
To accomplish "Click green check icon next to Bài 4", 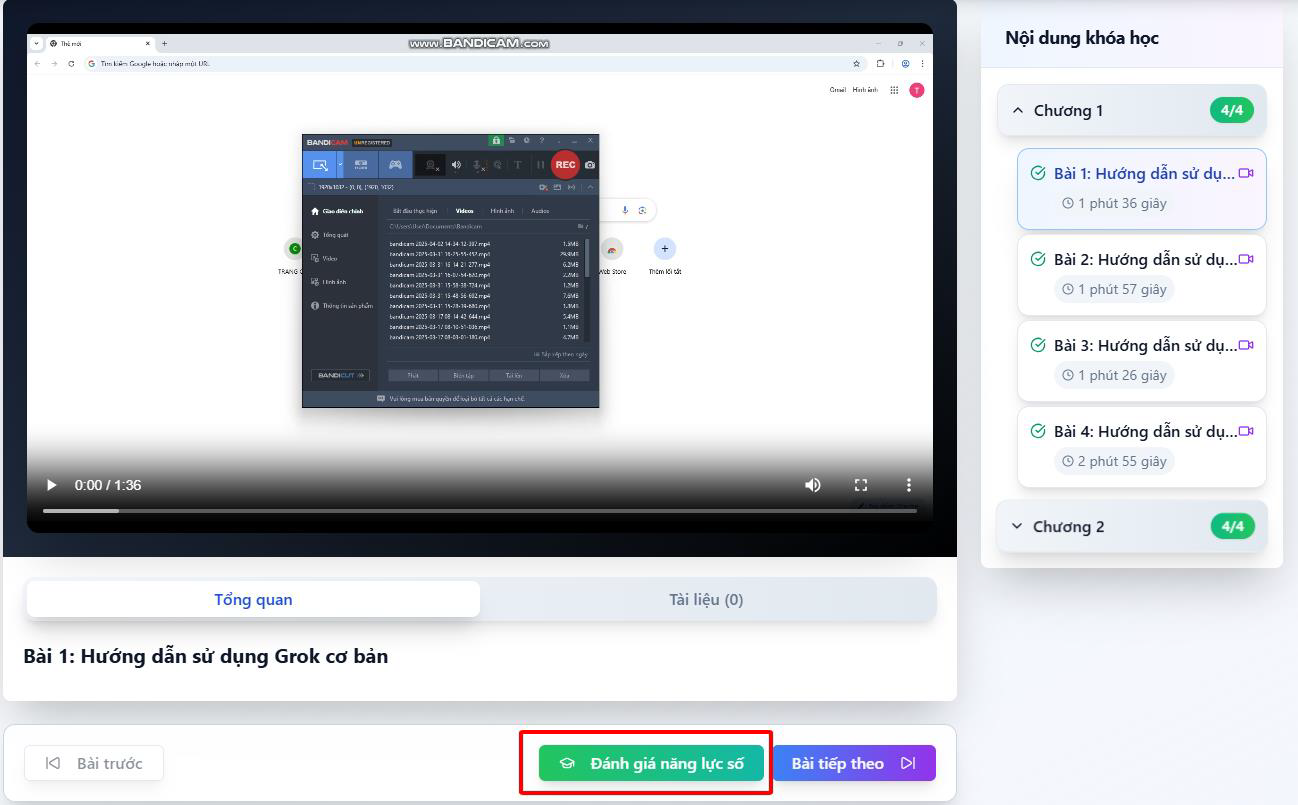I will (1038, 431).
